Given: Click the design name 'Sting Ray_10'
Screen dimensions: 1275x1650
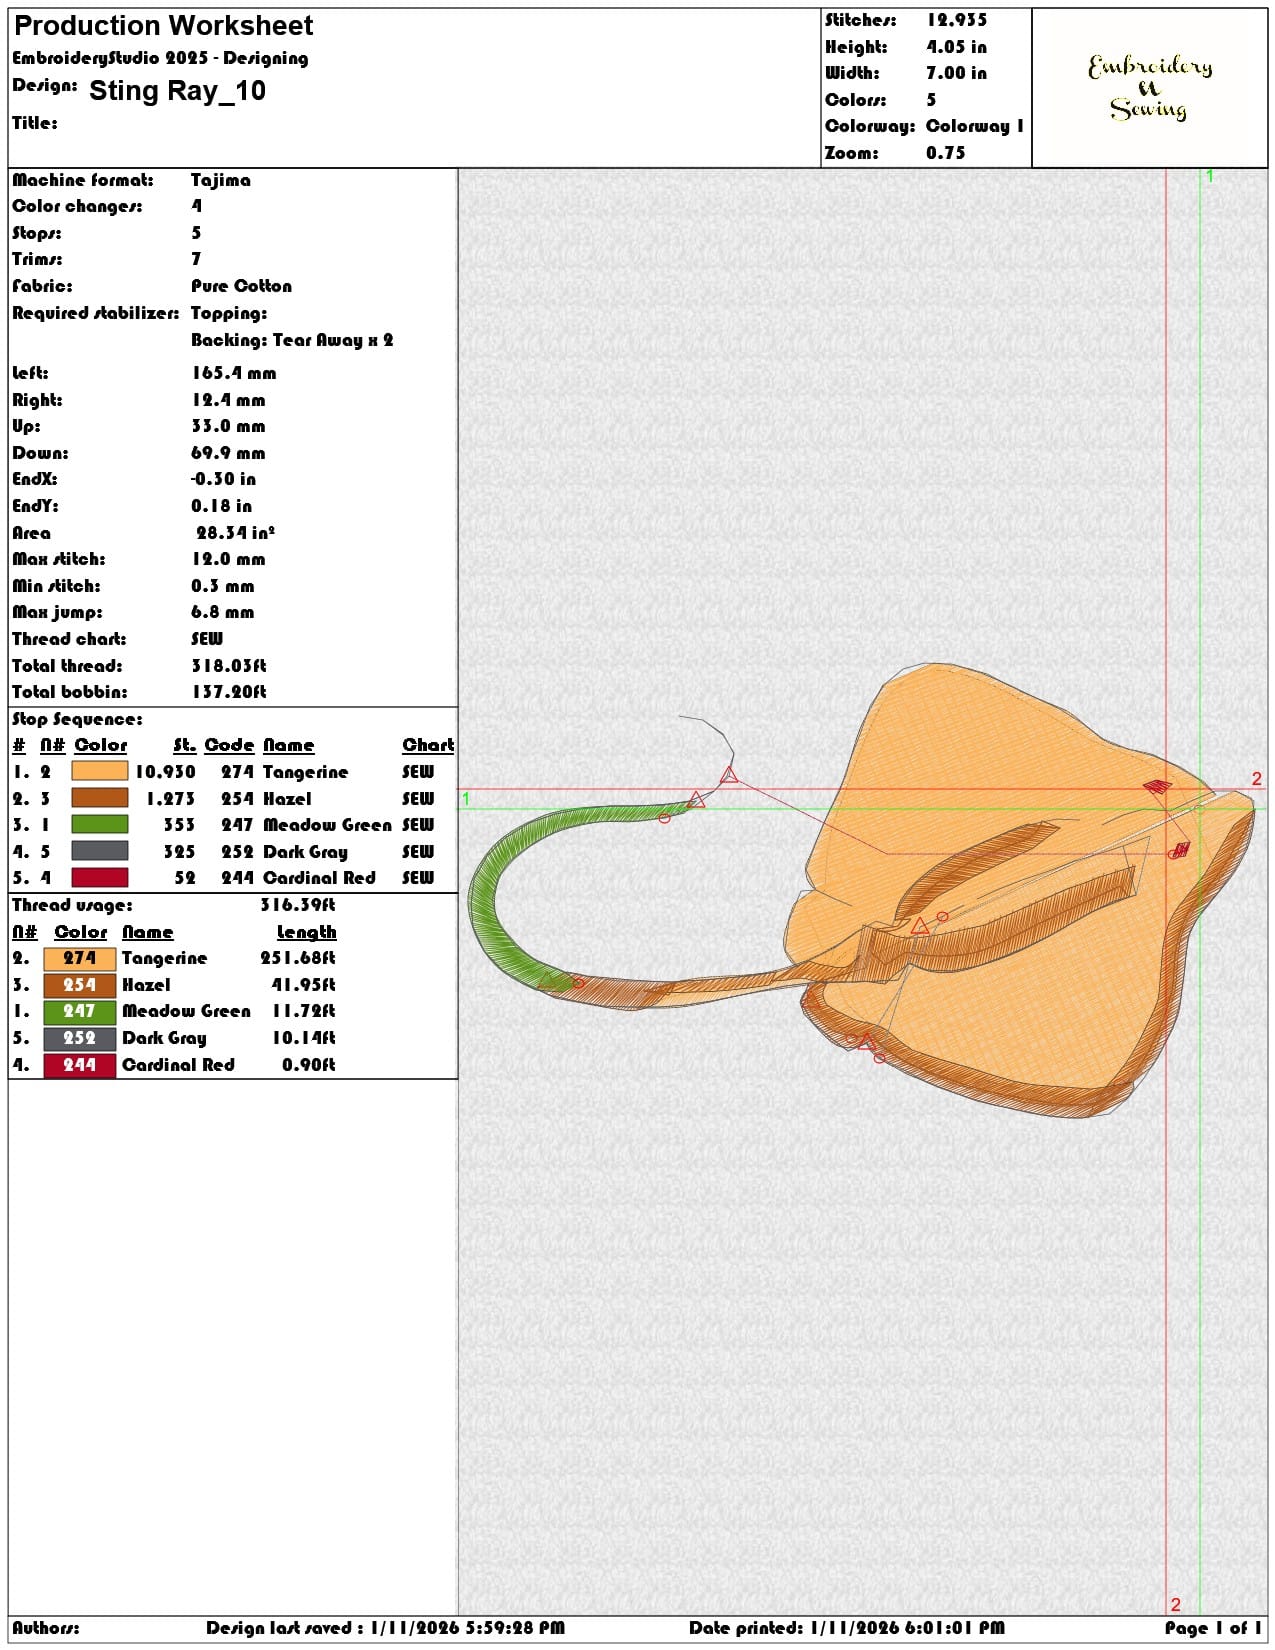Looking at the screenshot, I should (x=177, y=91).
